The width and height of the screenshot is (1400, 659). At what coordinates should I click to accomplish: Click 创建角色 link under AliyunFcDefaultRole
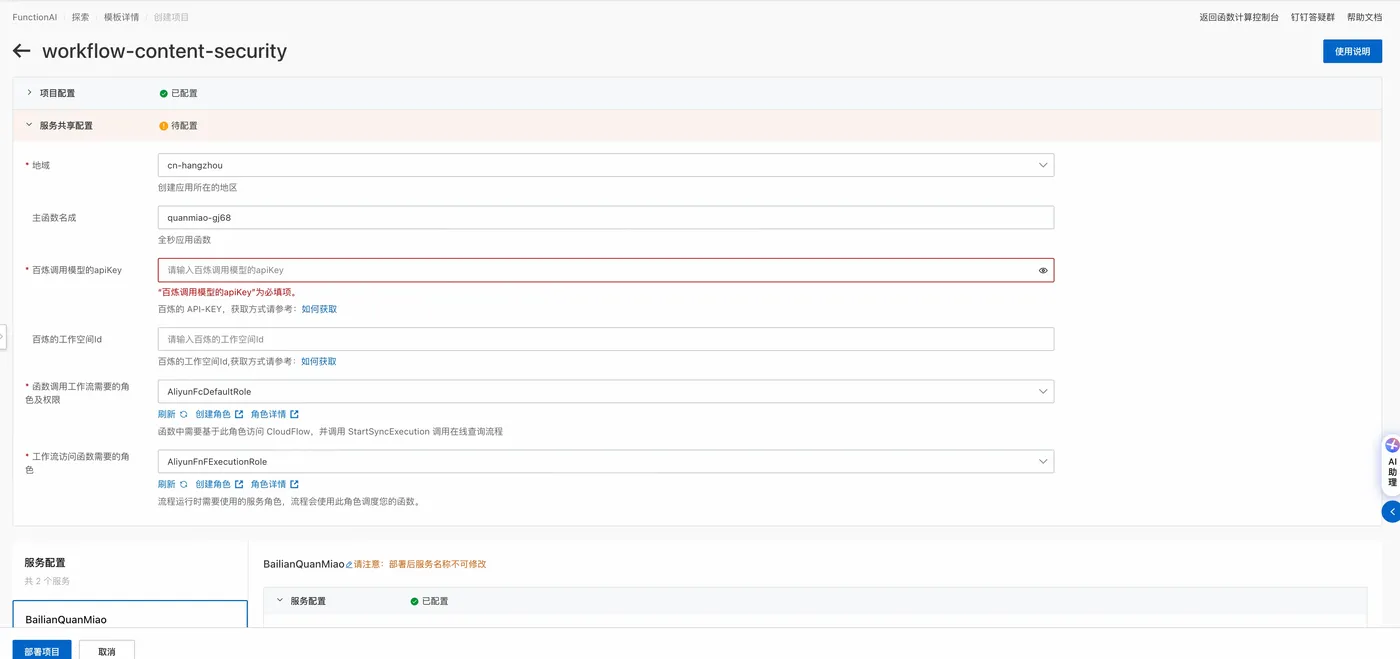(213, 414)
